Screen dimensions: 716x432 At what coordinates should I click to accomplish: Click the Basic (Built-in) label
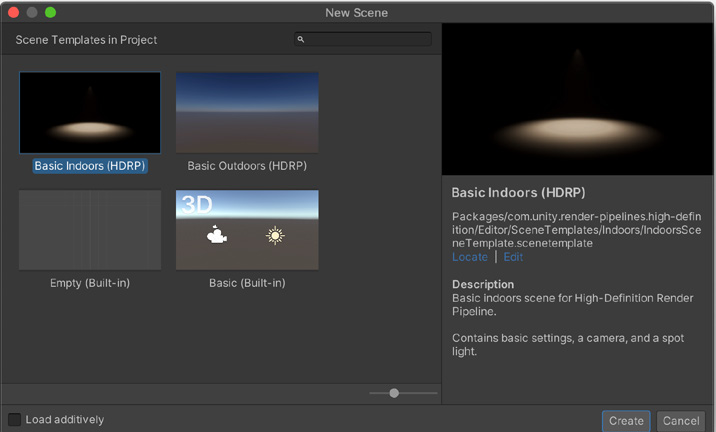point(247,283)
